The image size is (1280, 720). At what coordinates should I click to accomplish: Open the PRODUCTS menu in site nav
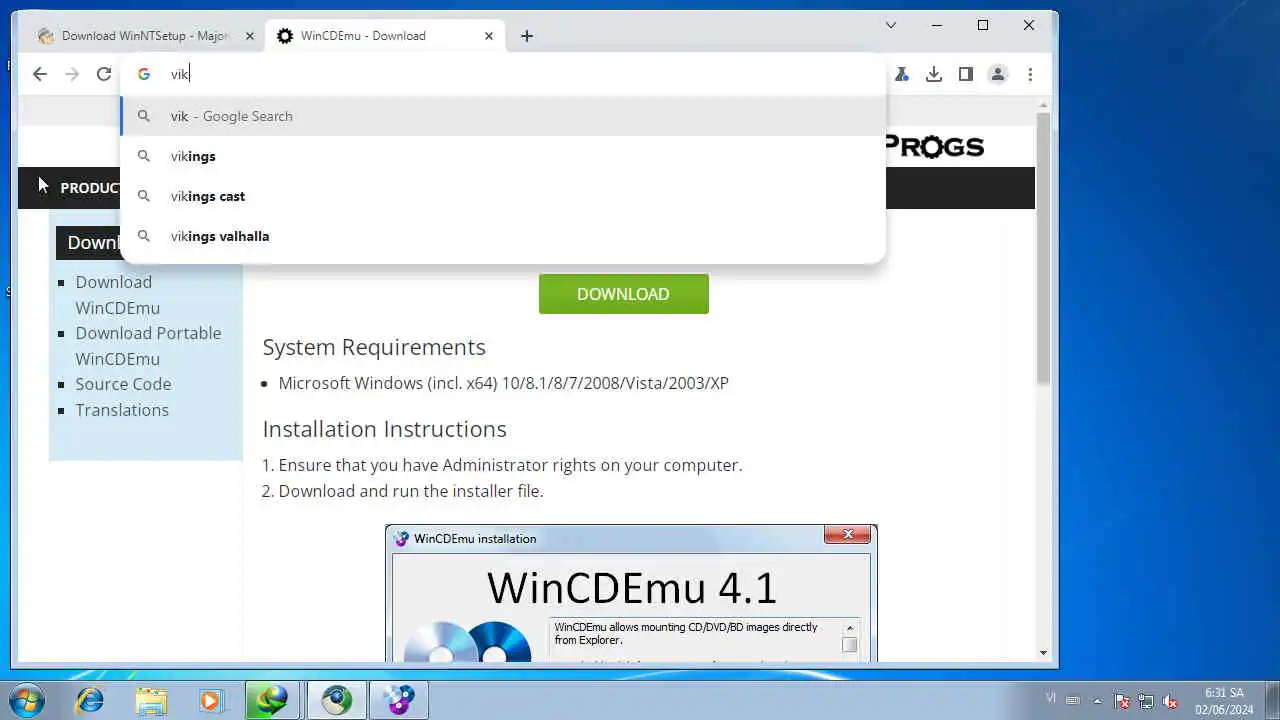[x=90, y=188]
